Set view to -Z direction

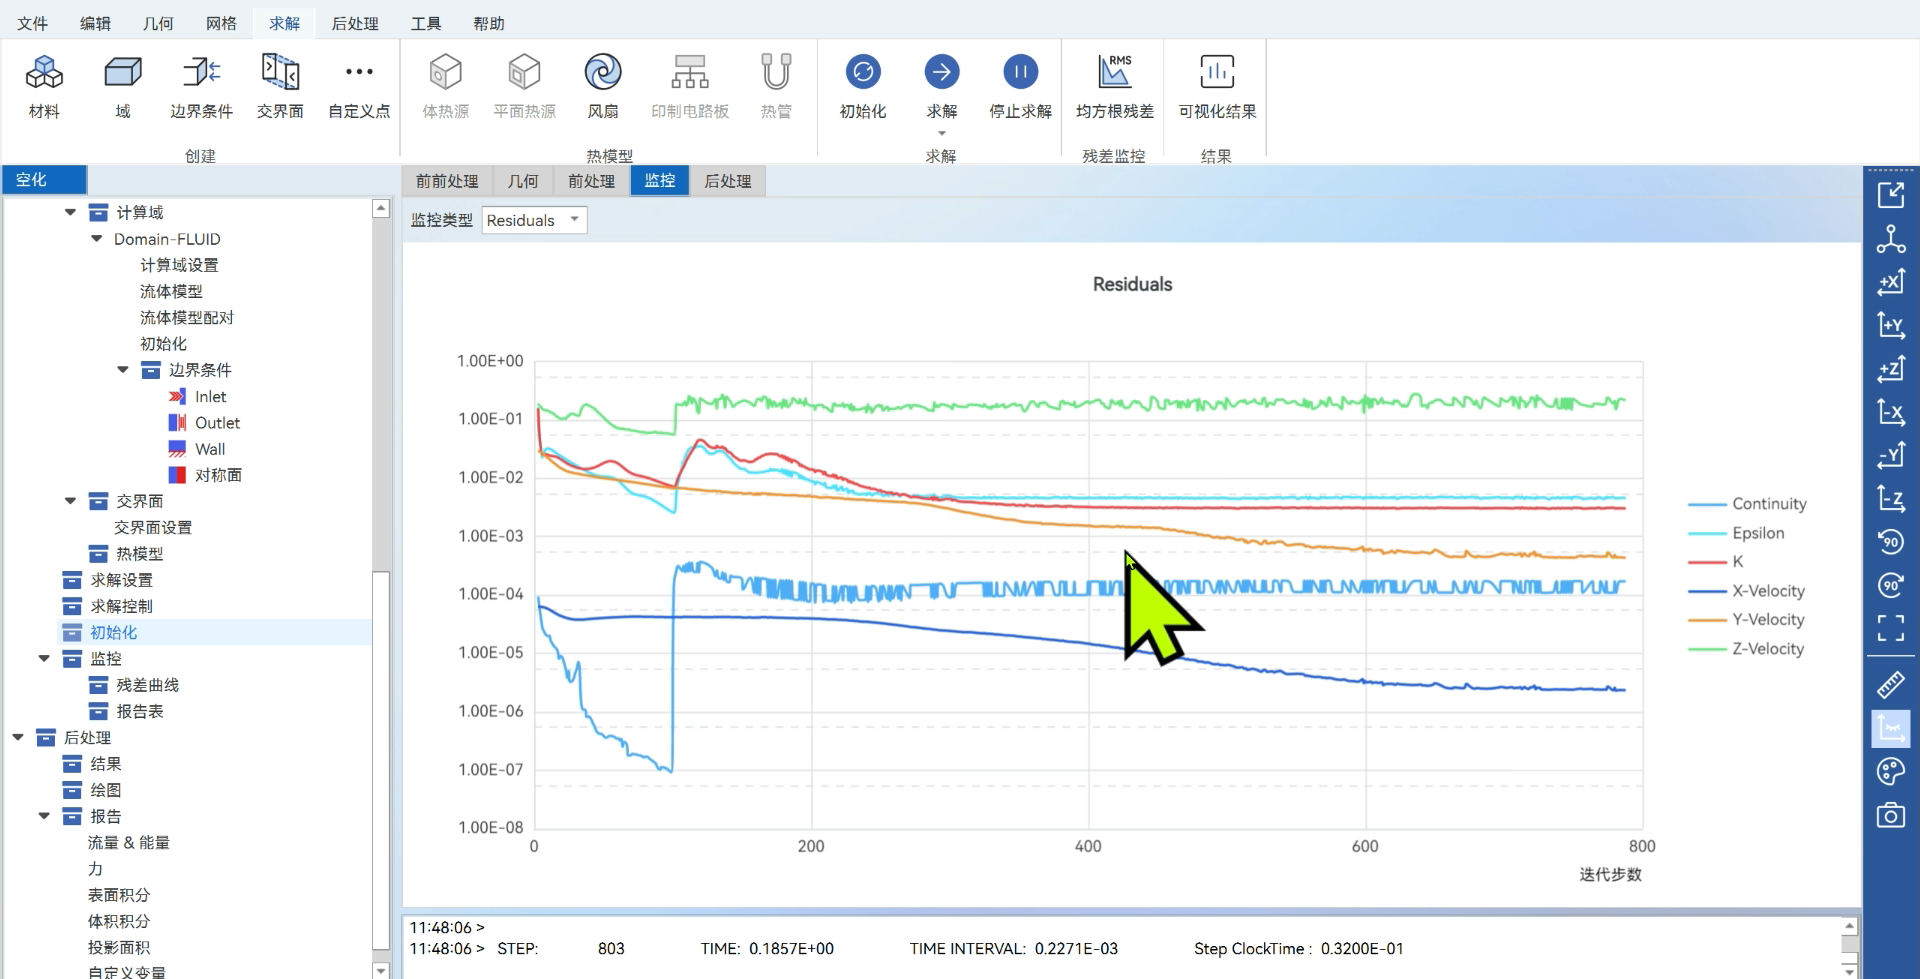[x=1890, y=498]
